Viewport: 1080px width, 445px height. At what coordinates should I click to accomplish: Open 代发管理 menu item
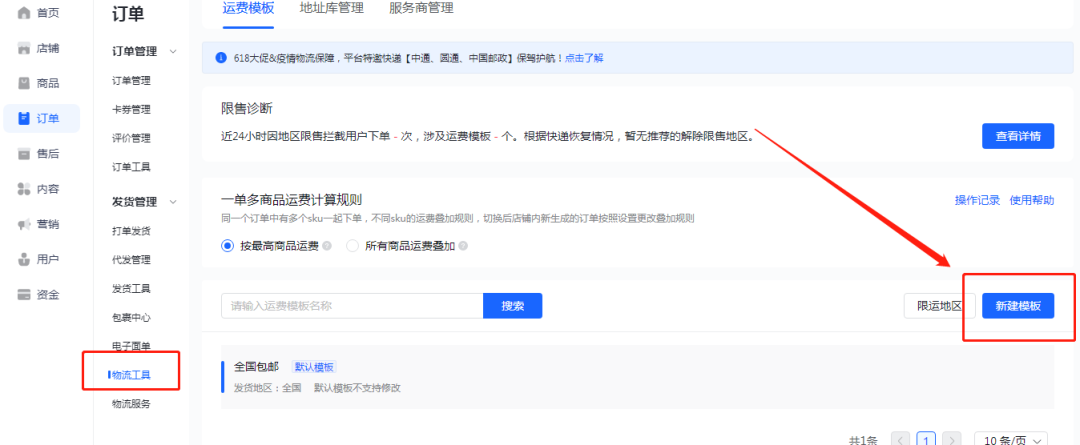(x=131, y=260)
